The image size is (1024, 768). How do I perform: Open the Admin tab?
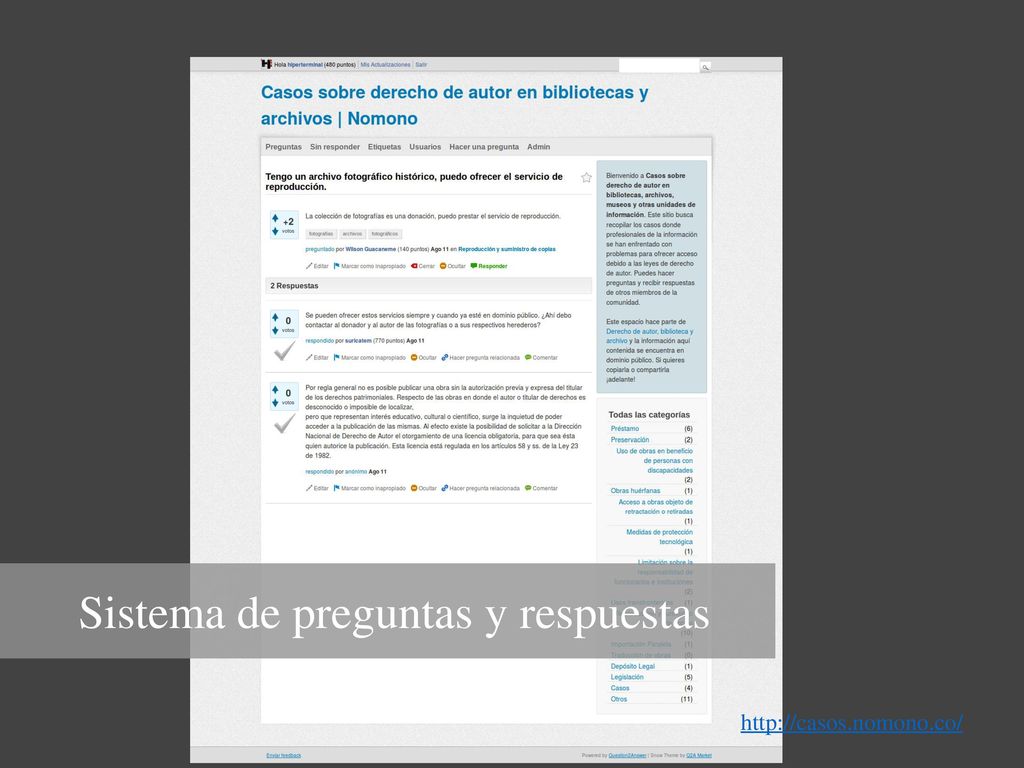pyautogui.click(x=538, y=147)
